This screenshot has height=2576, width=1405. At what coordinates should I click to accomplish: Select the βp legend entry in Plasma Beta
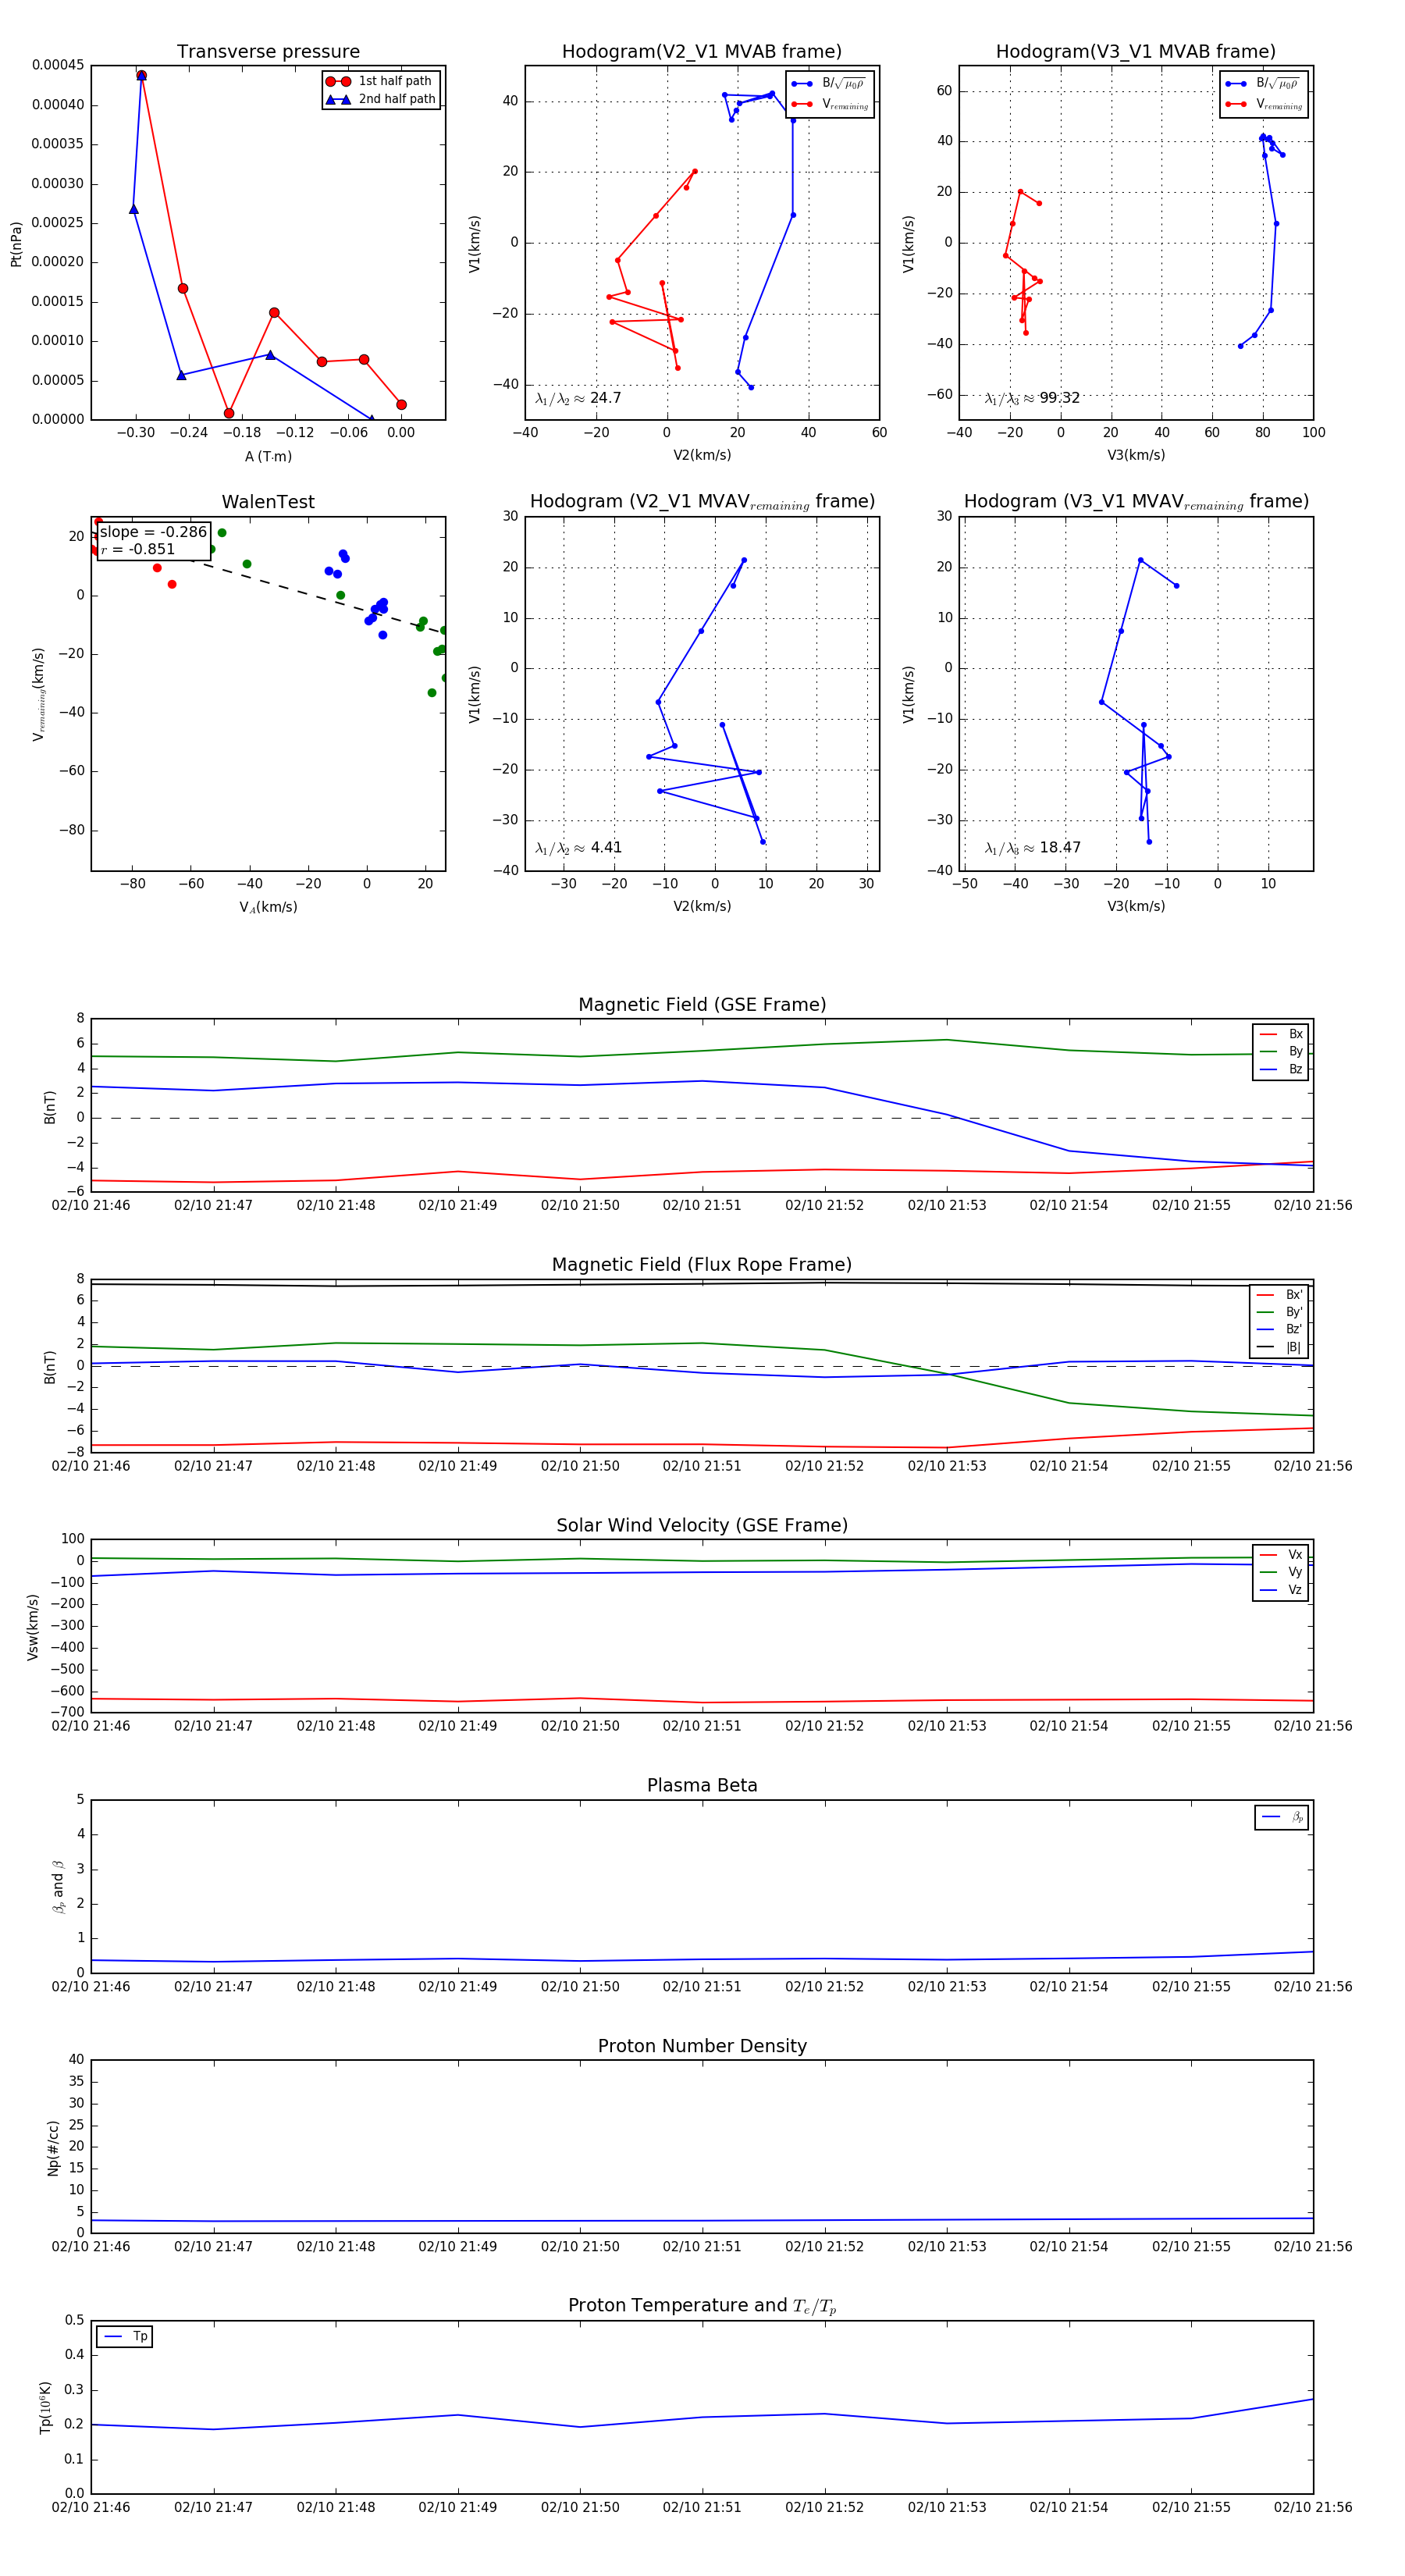(x=1282, y=1817)
